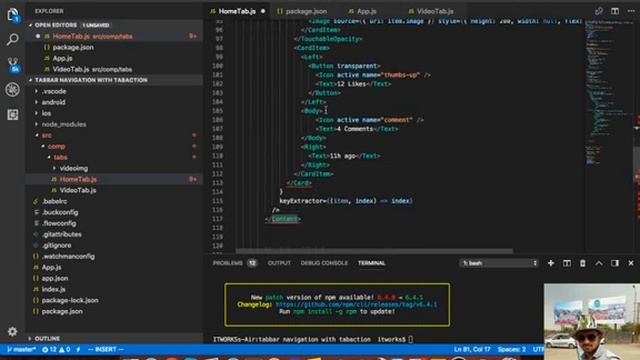Click the horizontal scrollbar in editor
The width and height of the screenshot is (640, 360).
click(374, 251)
